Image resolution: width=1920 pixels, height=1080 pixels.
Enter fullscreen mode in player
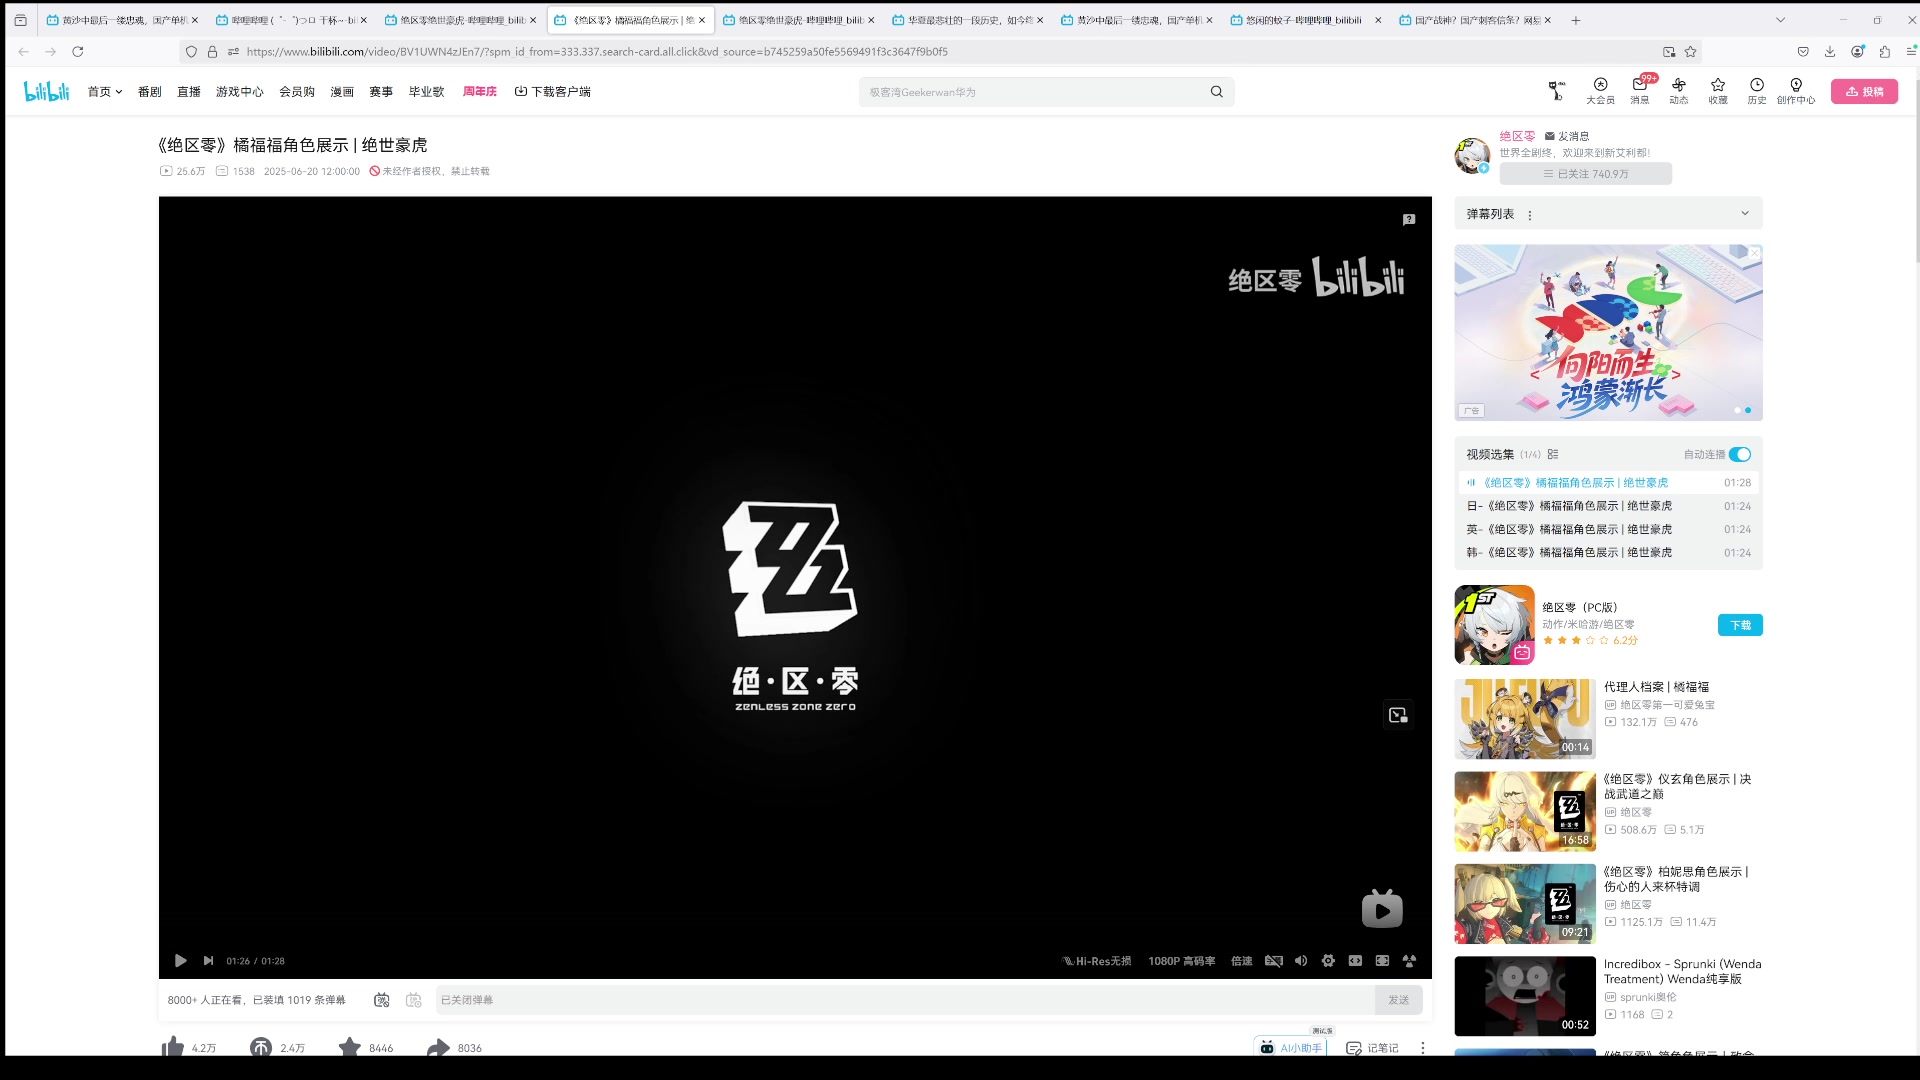[1382, 960]
